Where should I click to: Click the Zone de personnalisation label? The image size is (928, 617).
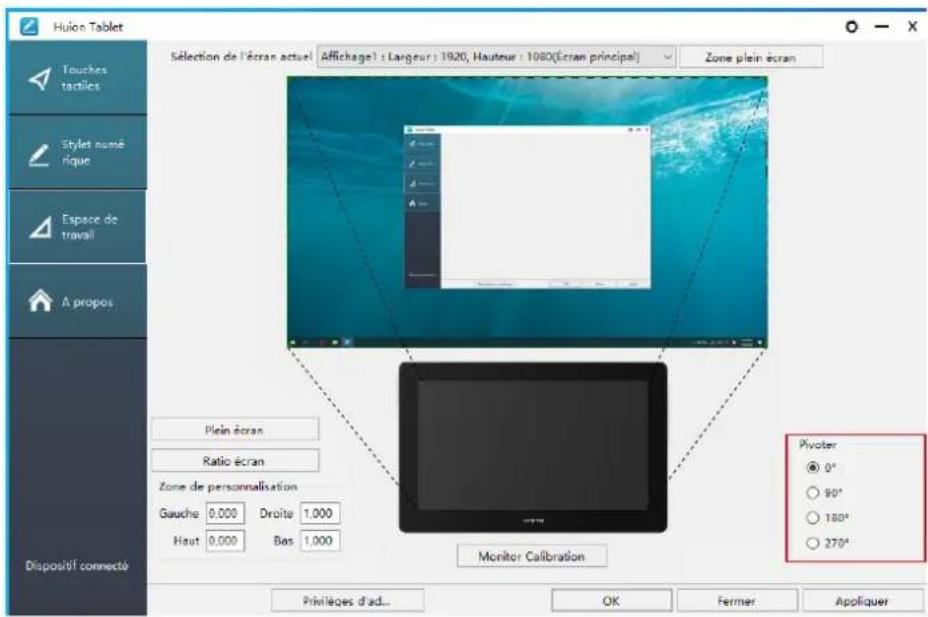click(x=228, y=486)
